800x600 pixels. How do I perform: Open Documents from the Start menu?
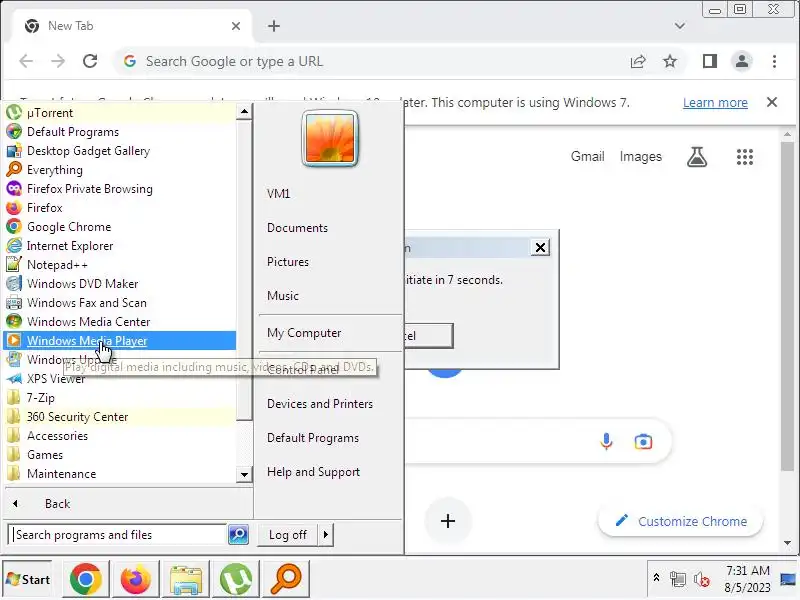click(297, 228)
